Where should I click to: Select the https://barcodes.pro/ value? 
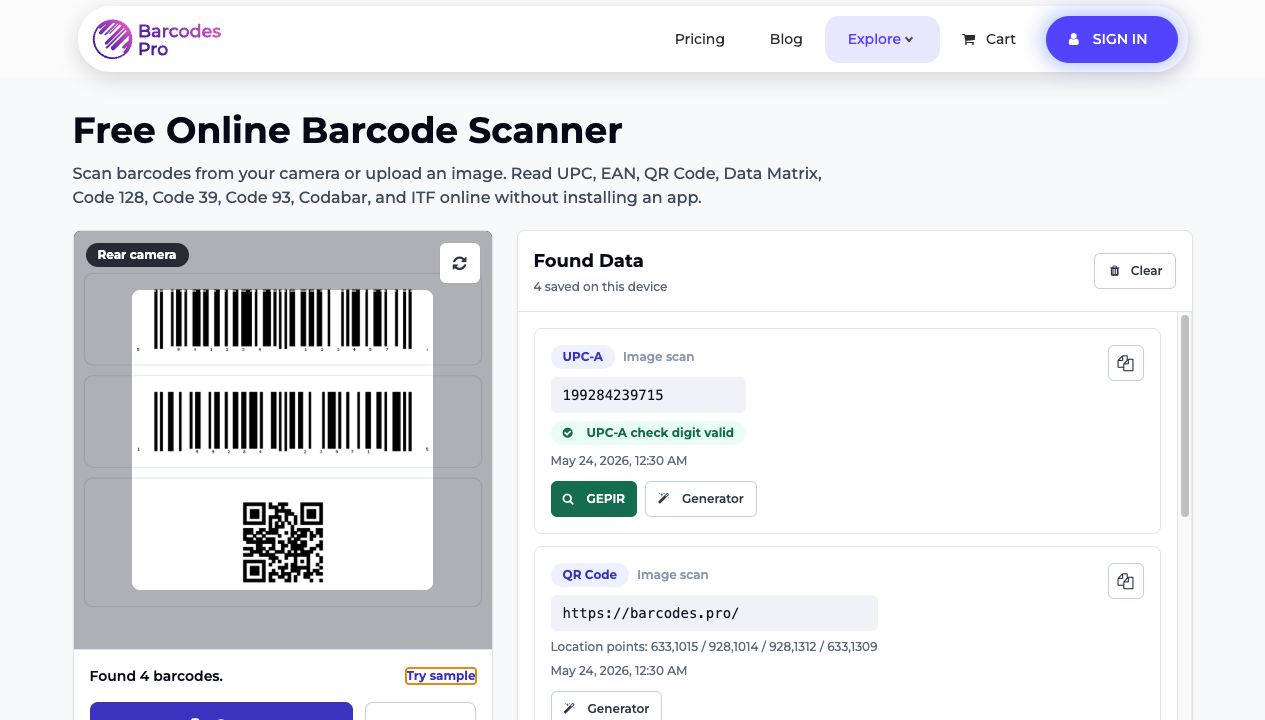714,613
